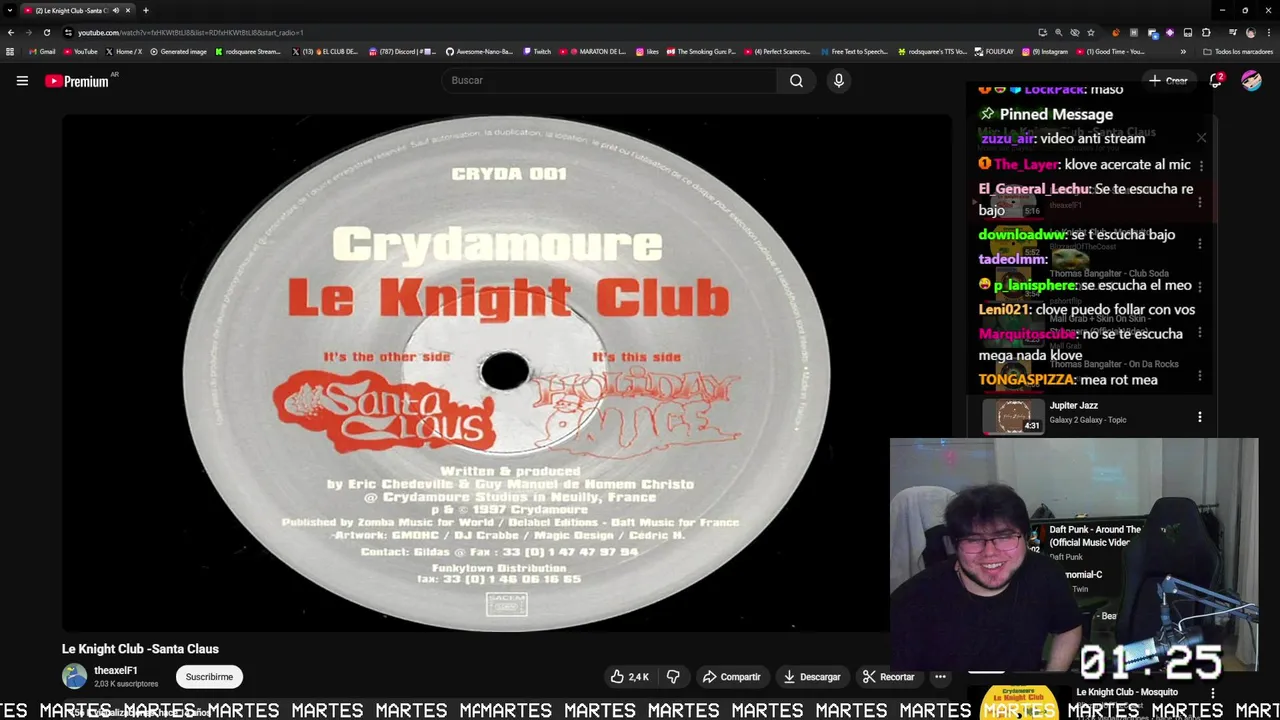
Task: Open media controls icon in toolbar
Action: point(1233,33)
